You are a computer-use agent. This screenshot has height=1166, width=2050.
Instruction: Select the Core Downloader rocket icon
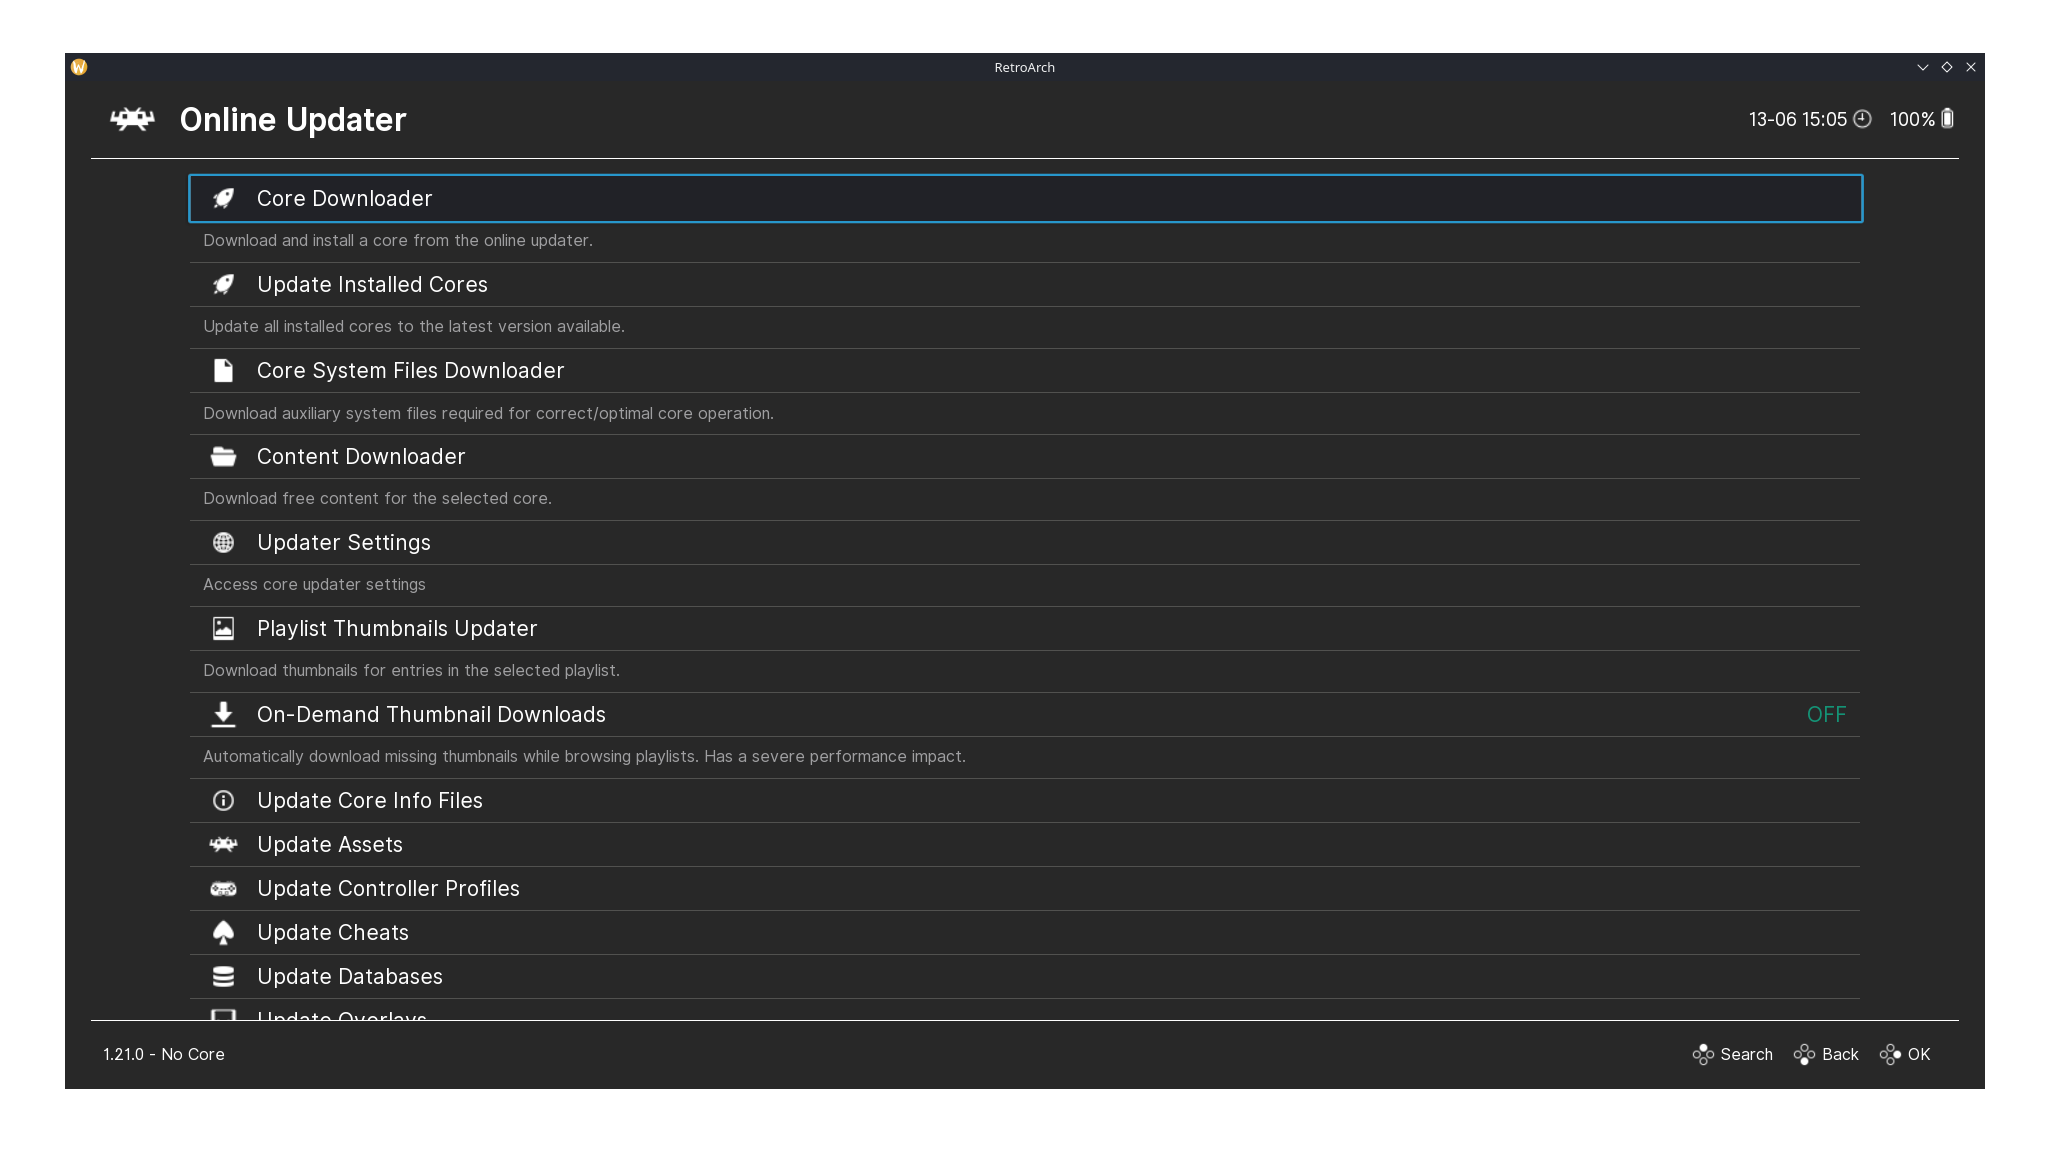(222, 198)
